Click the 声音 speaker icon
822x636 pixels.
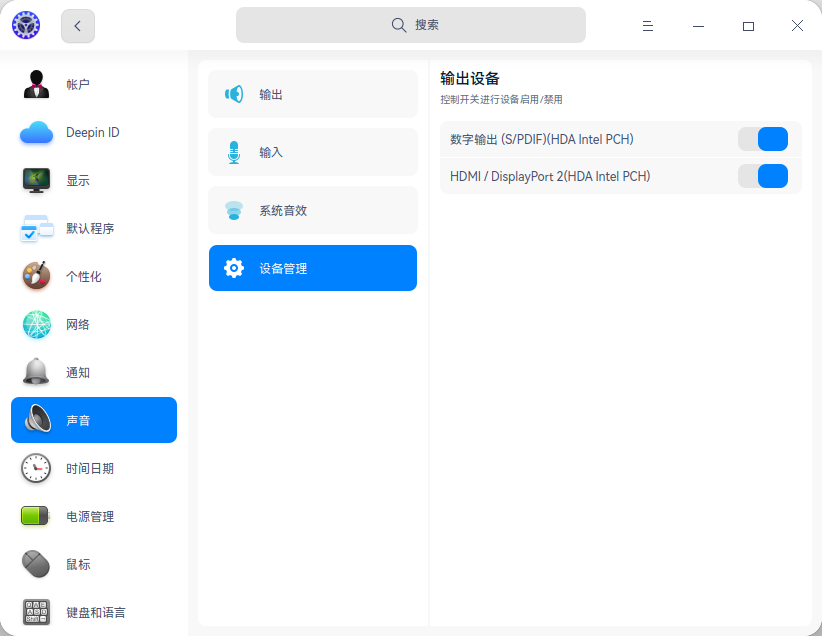(x=38, y=419)
